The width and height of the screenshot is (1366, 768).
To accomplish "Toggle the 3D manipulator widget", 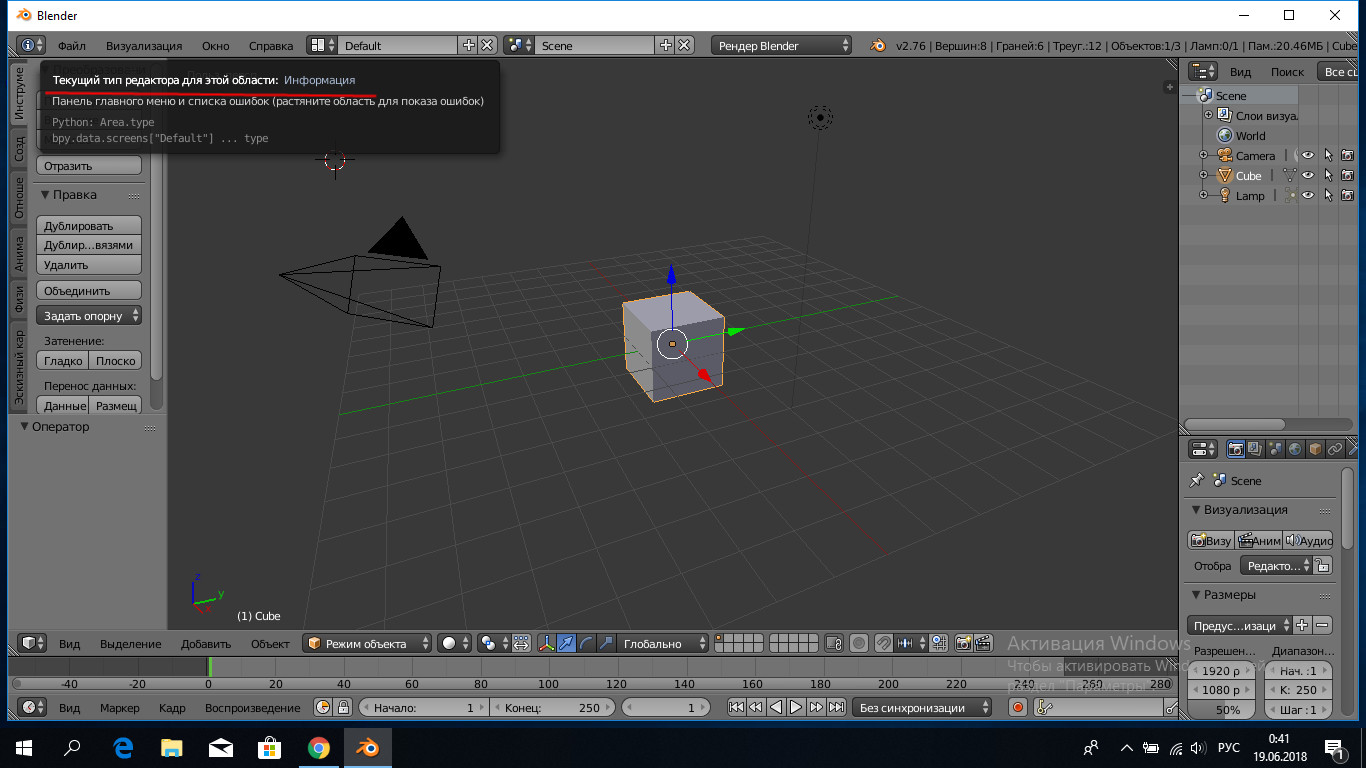I will tap(547, 643).
